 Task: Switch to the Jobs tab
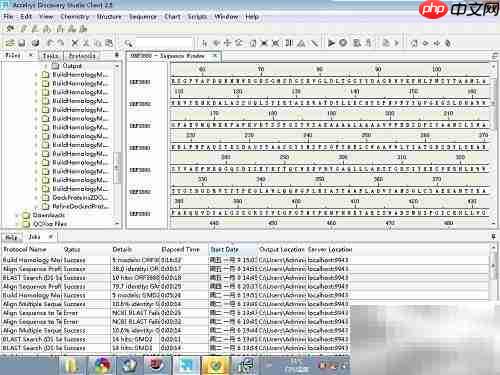tap(35, 237)
